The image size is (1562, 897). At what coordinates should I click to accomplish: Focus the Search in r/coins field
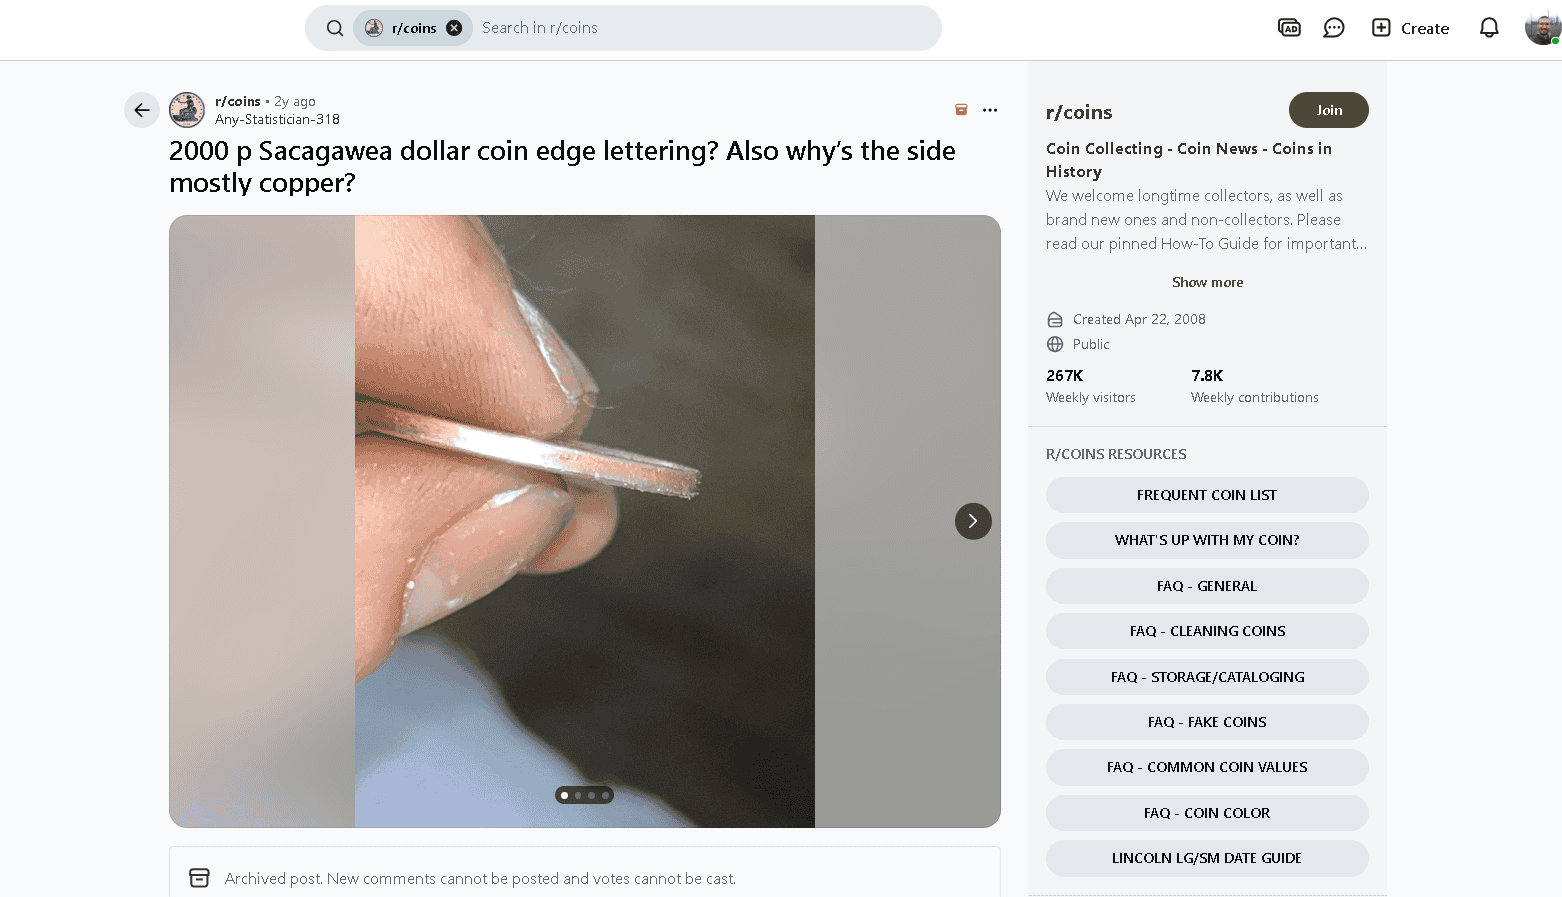tap(700, 28)
